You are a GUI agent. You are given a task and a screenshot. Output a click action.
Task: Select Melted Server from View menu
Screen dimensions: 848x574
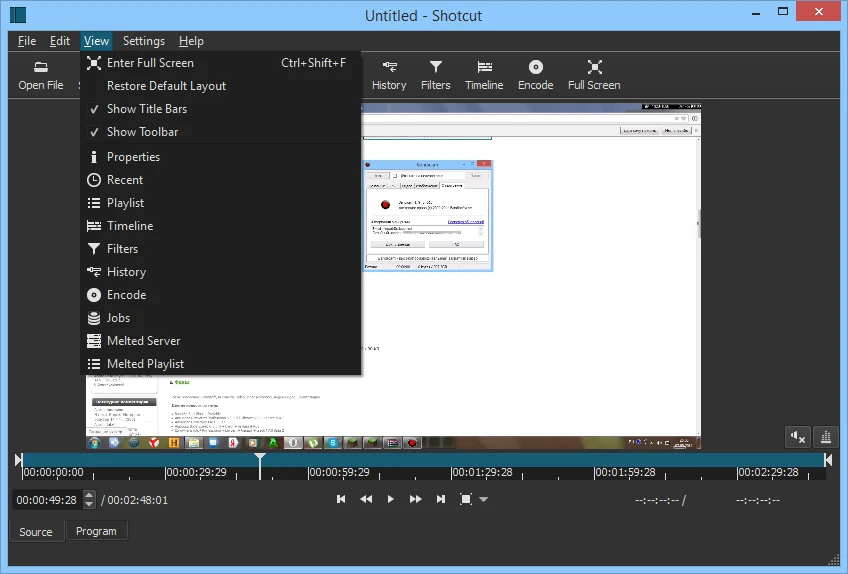click(143, 341)
